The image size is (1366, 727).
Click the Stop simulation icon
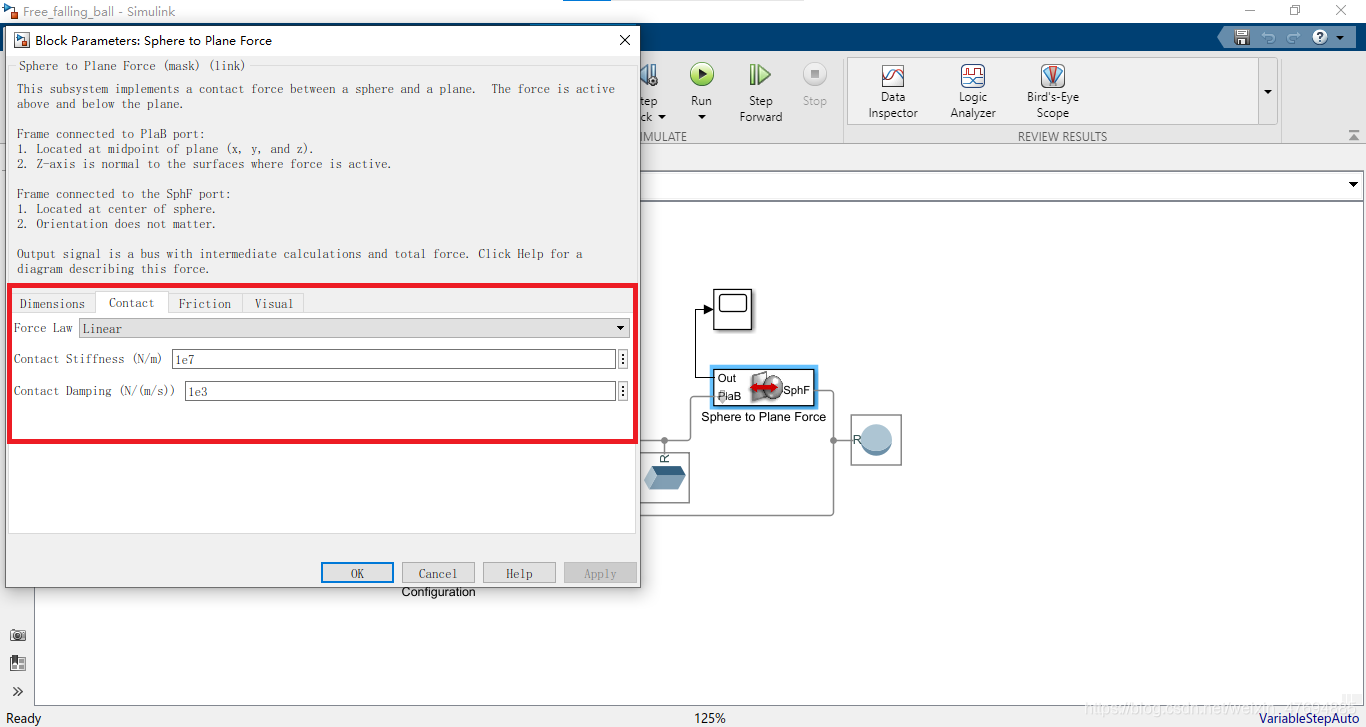pos(815,74)
